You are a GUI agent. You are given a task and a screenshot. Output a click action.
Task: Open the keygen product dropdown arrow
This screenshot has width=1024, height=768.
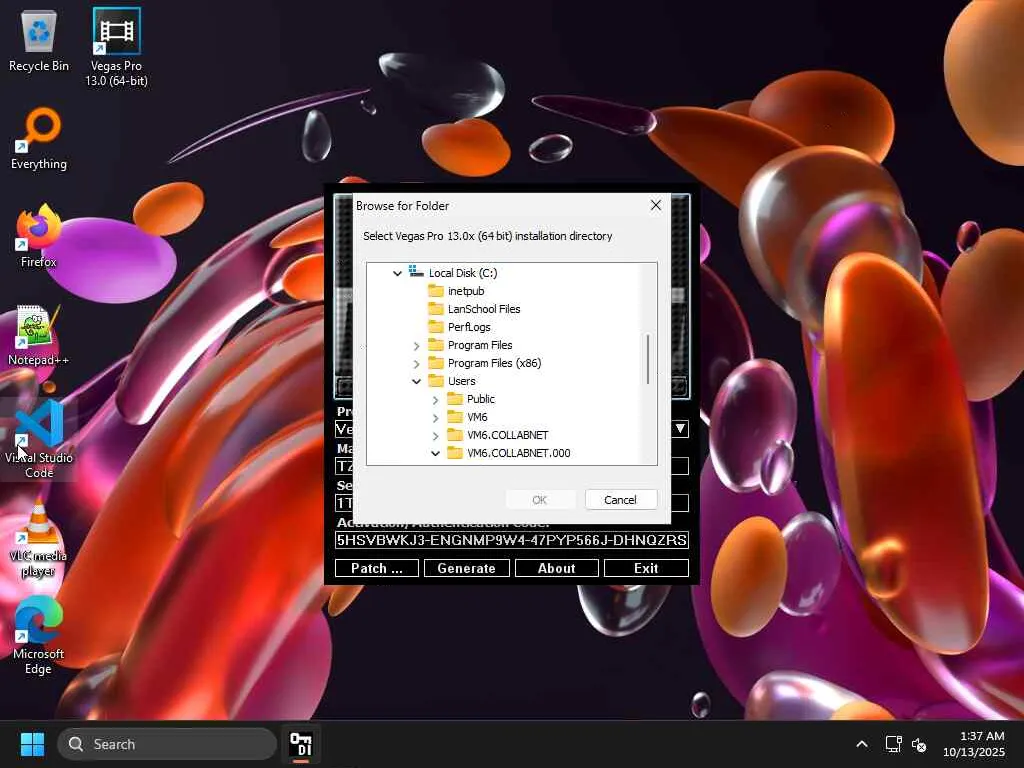[680, 428]
